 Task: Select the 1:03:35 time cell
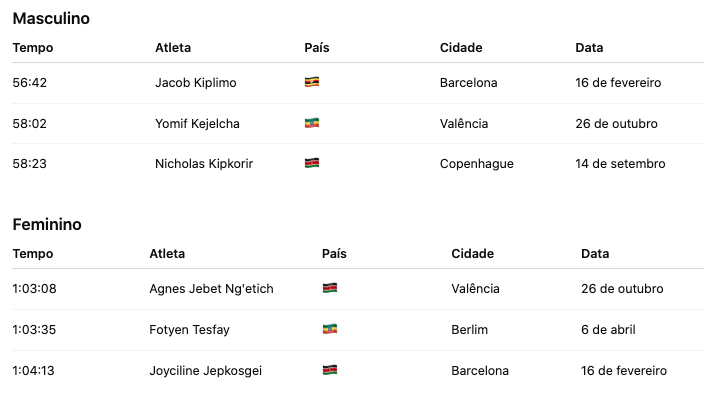click(34, 330)
